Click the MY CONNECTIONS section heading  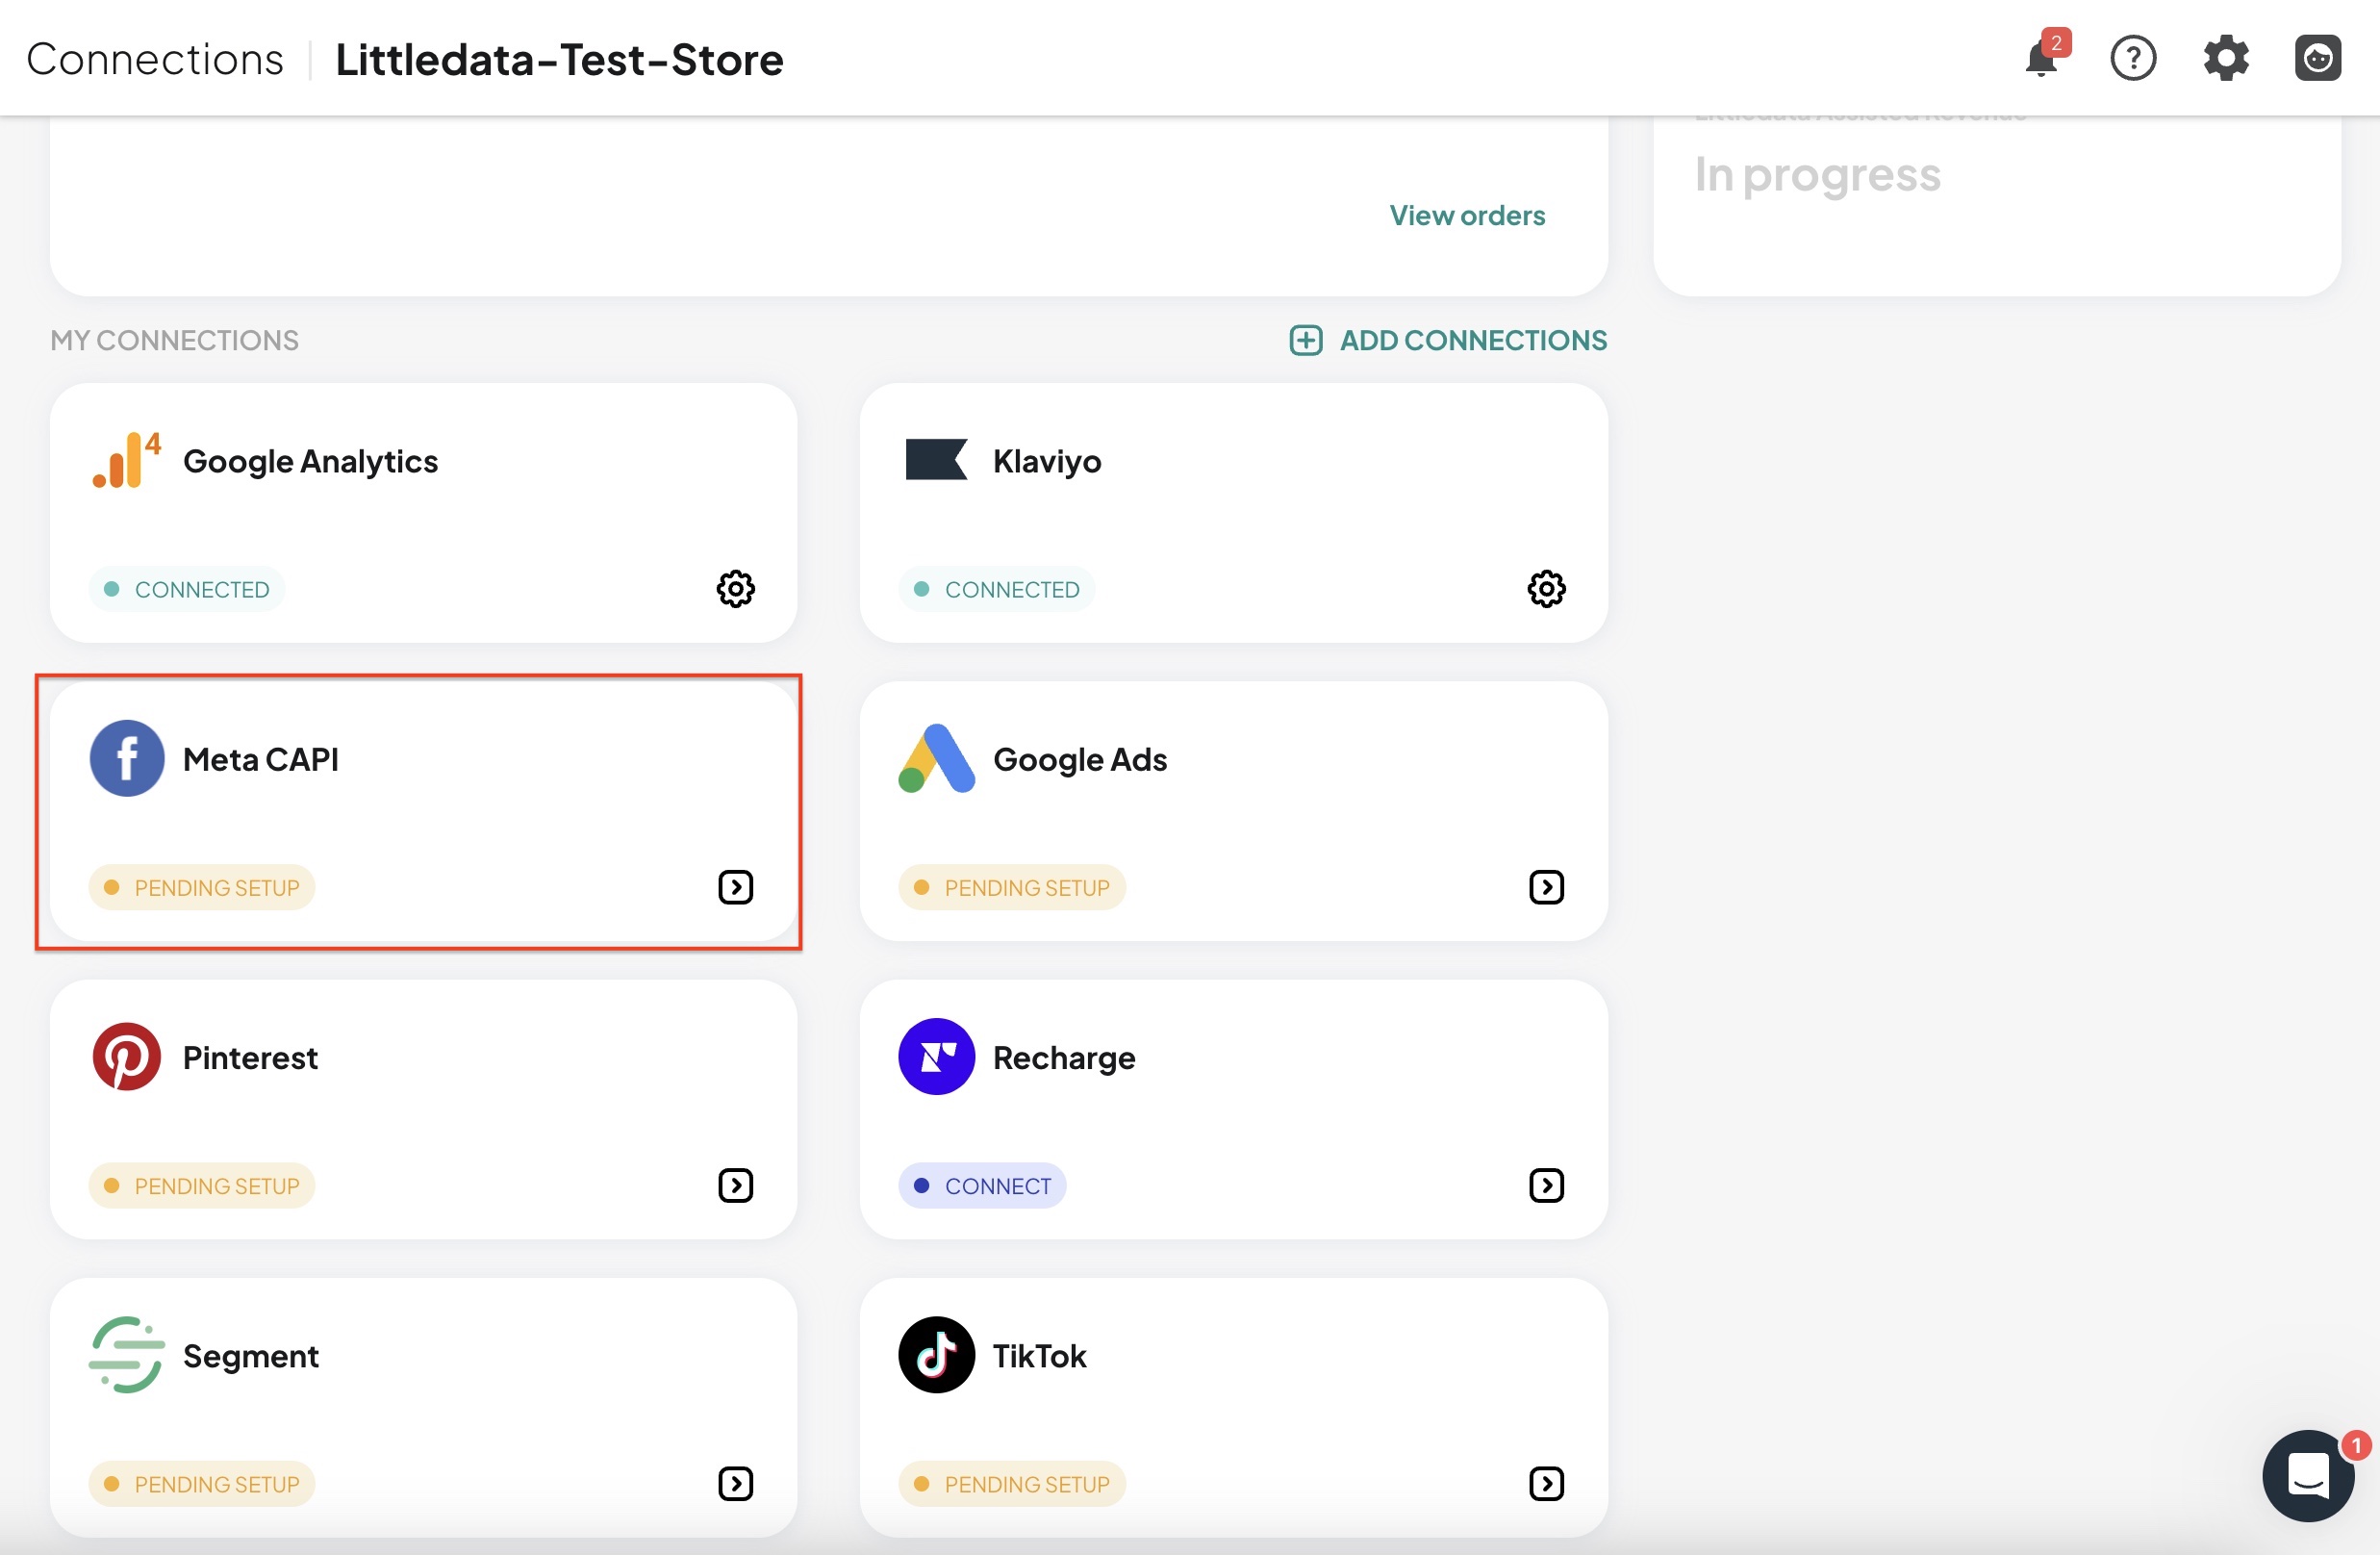(174, 340)
